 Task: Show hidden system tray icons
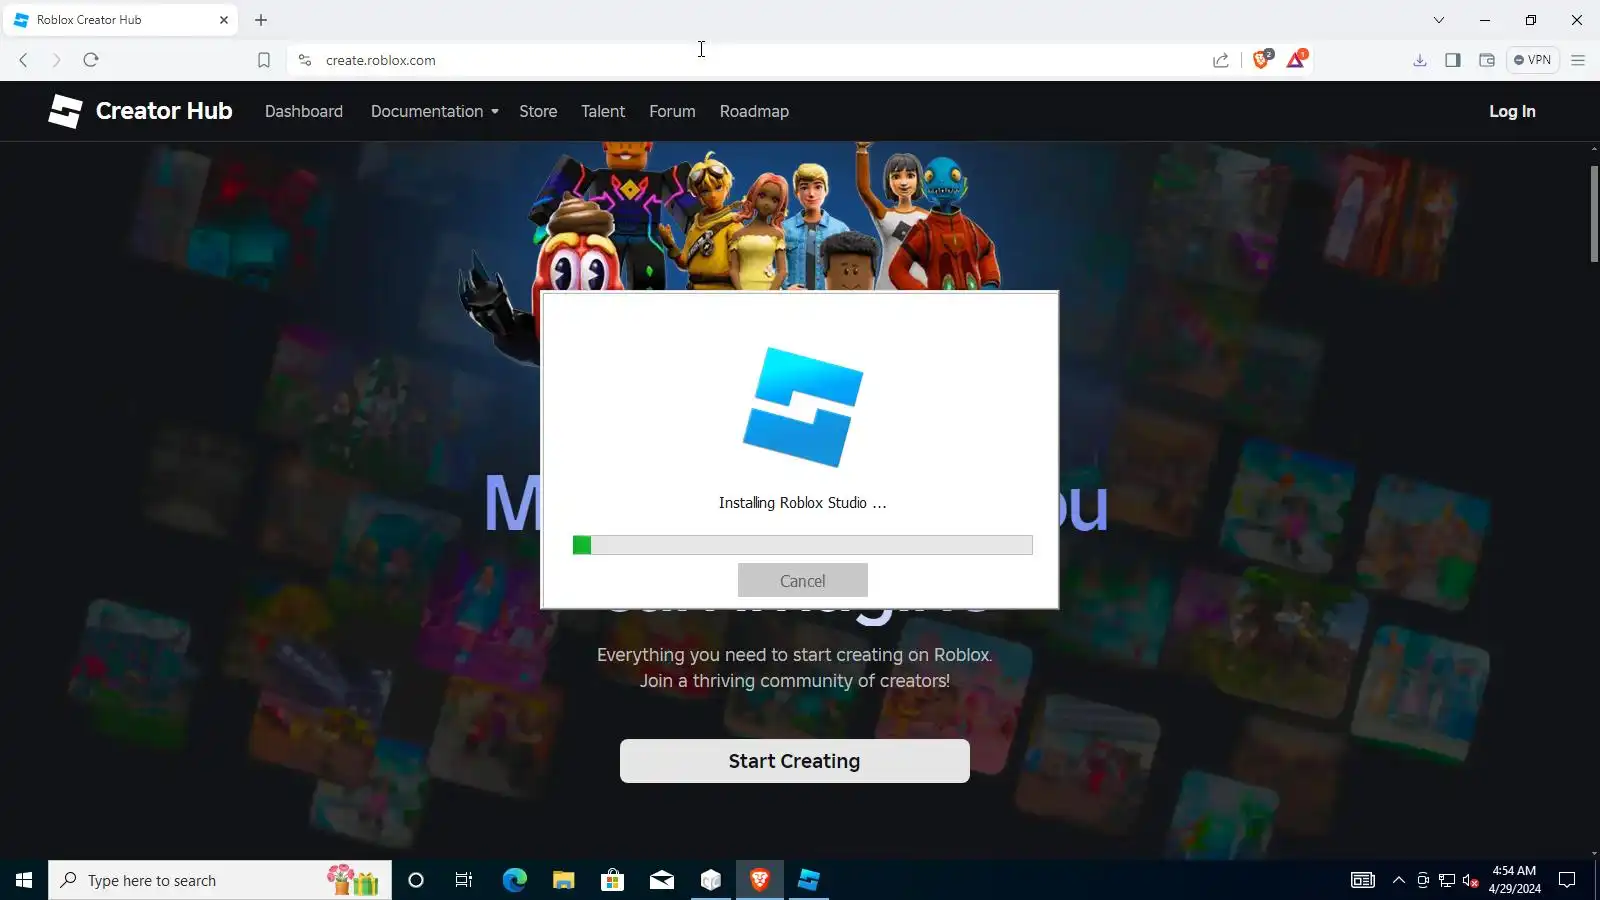click(1399, 880)
